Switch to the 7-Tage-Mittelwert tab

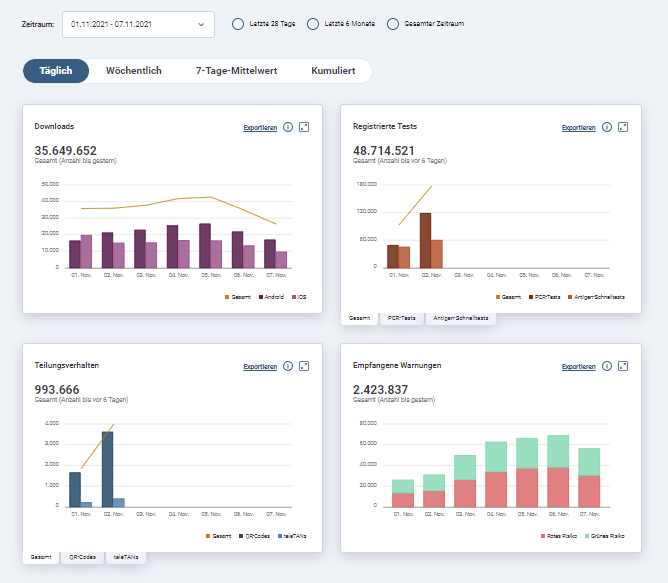pos(236,71)
